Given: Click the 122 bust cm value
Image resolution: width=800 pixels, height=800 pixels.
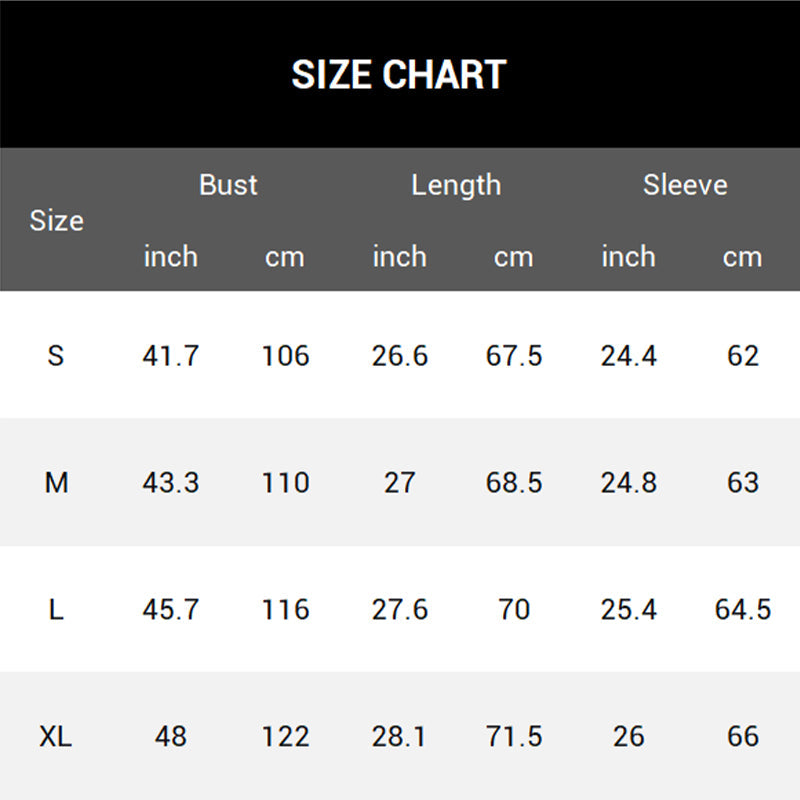Looking at the screenshot, I should click(285, 737).
